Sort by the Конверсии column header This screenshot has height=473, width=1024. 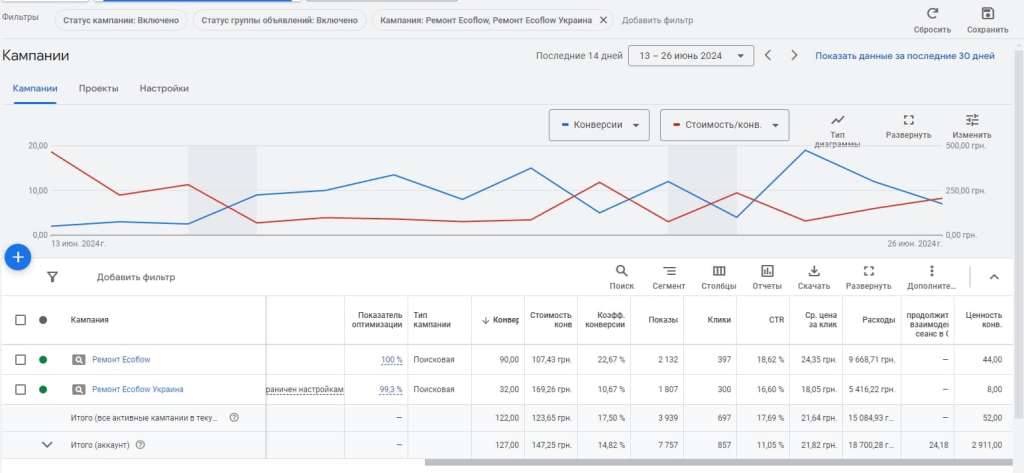pyautogui.click(x=501, y=320)
